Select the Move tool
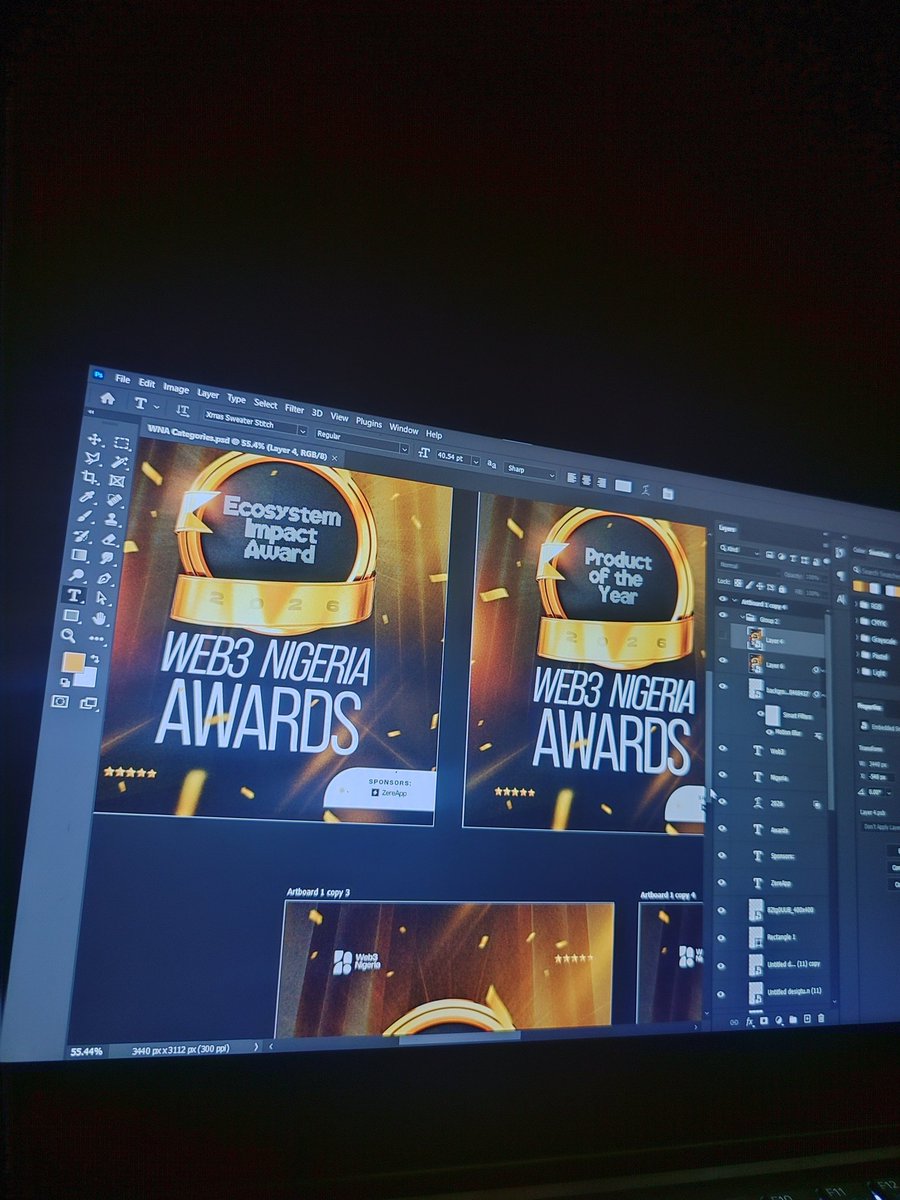Viewport: 900px width, 1200px height. click(94, 439)
